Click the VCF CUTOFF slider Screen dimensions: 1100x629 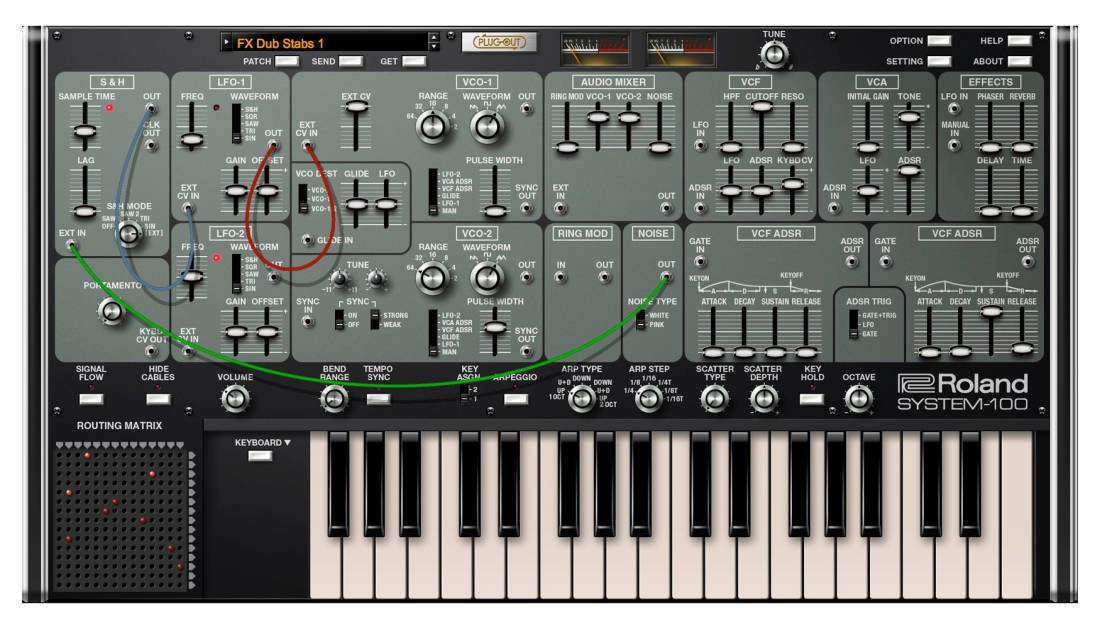[761, 108]
